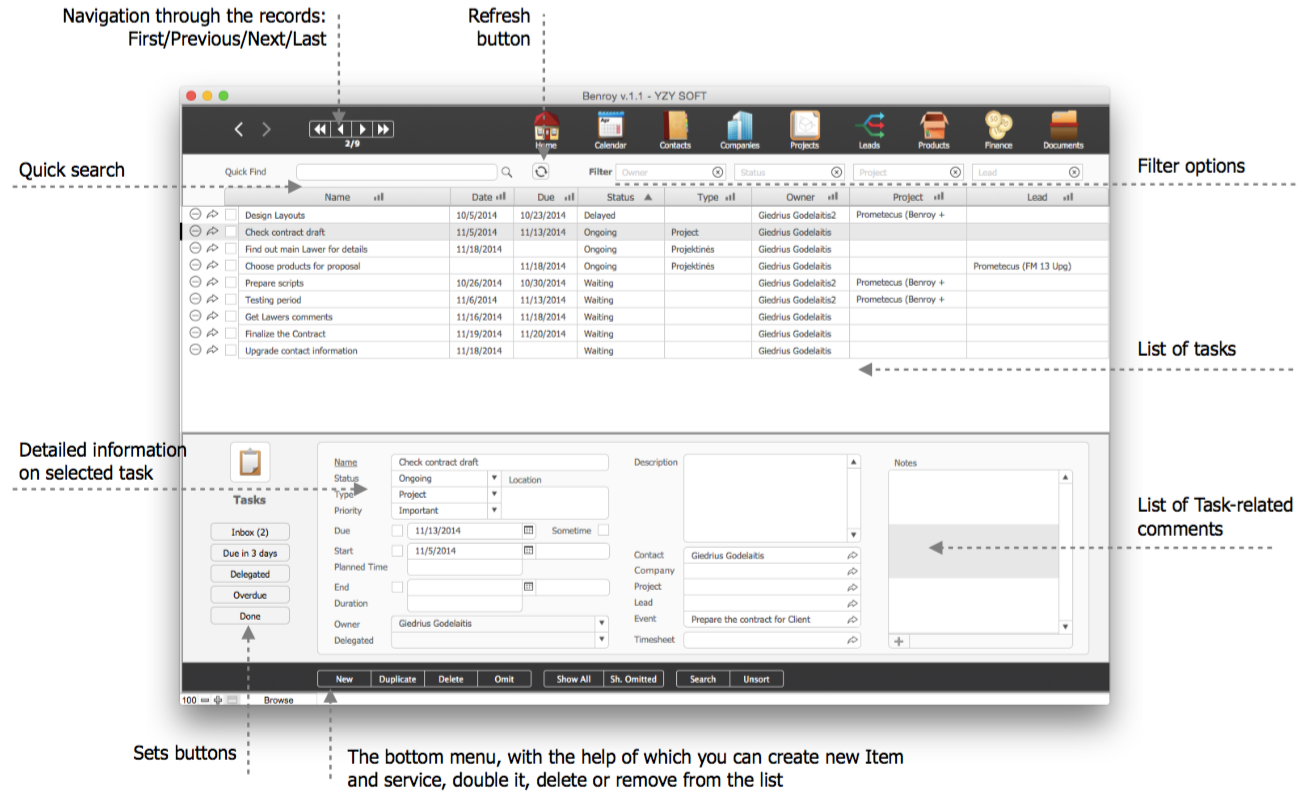
Task: Open the Products module icon
Action: pyautogui.click(x=933, y=126)
